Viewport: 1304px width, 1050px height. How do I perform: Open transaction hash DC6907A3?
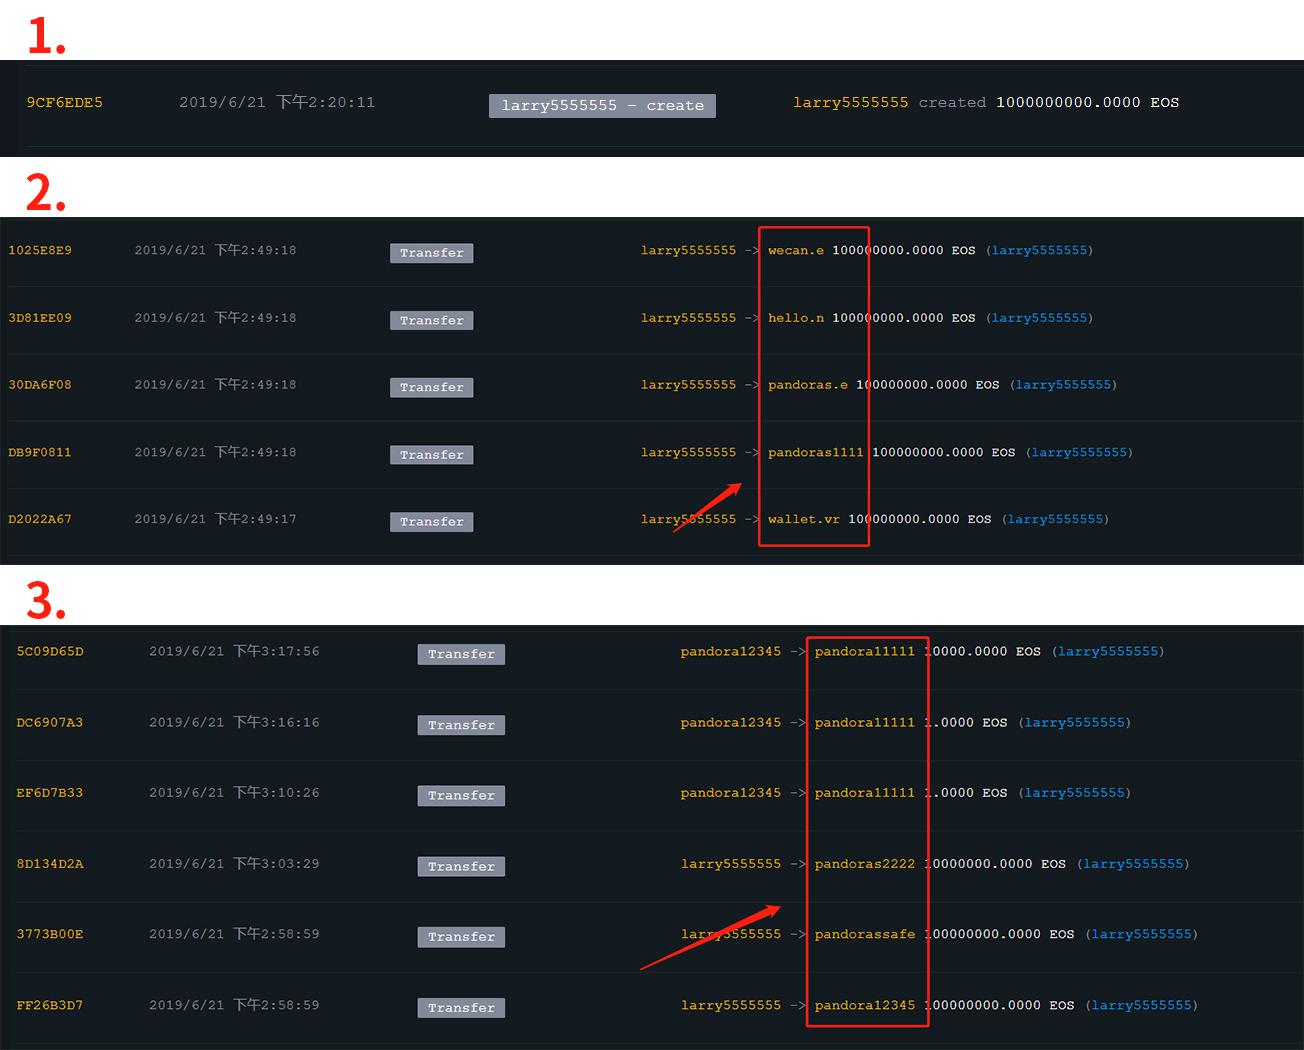point(50,722)
